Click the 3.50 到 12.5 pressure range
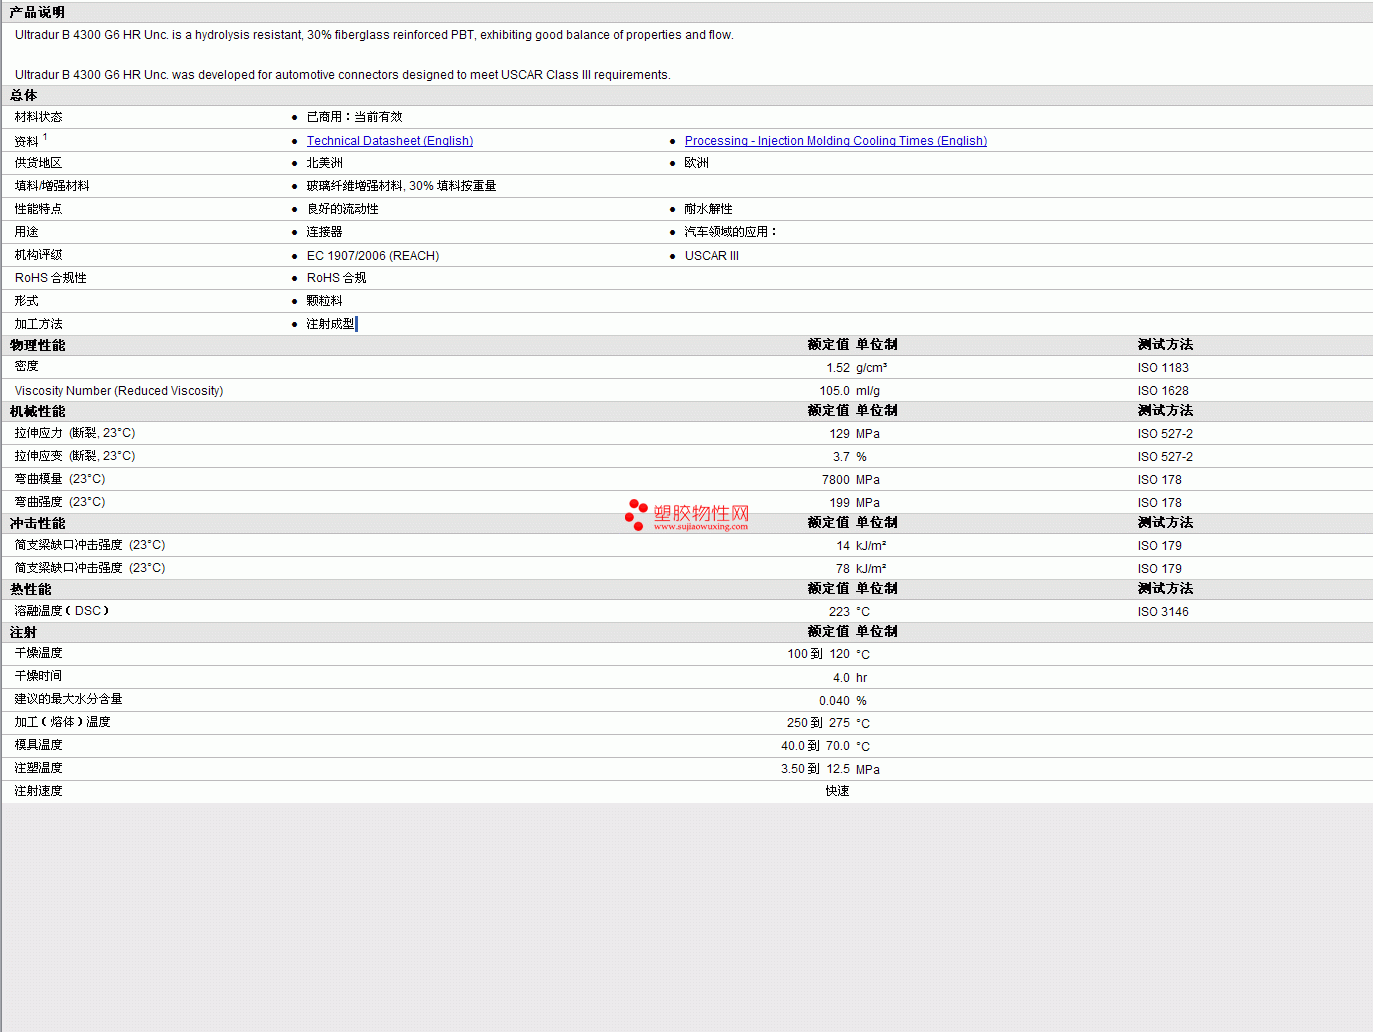The width and height of the screenshot is (1373, 1032). tap(816, 769)
